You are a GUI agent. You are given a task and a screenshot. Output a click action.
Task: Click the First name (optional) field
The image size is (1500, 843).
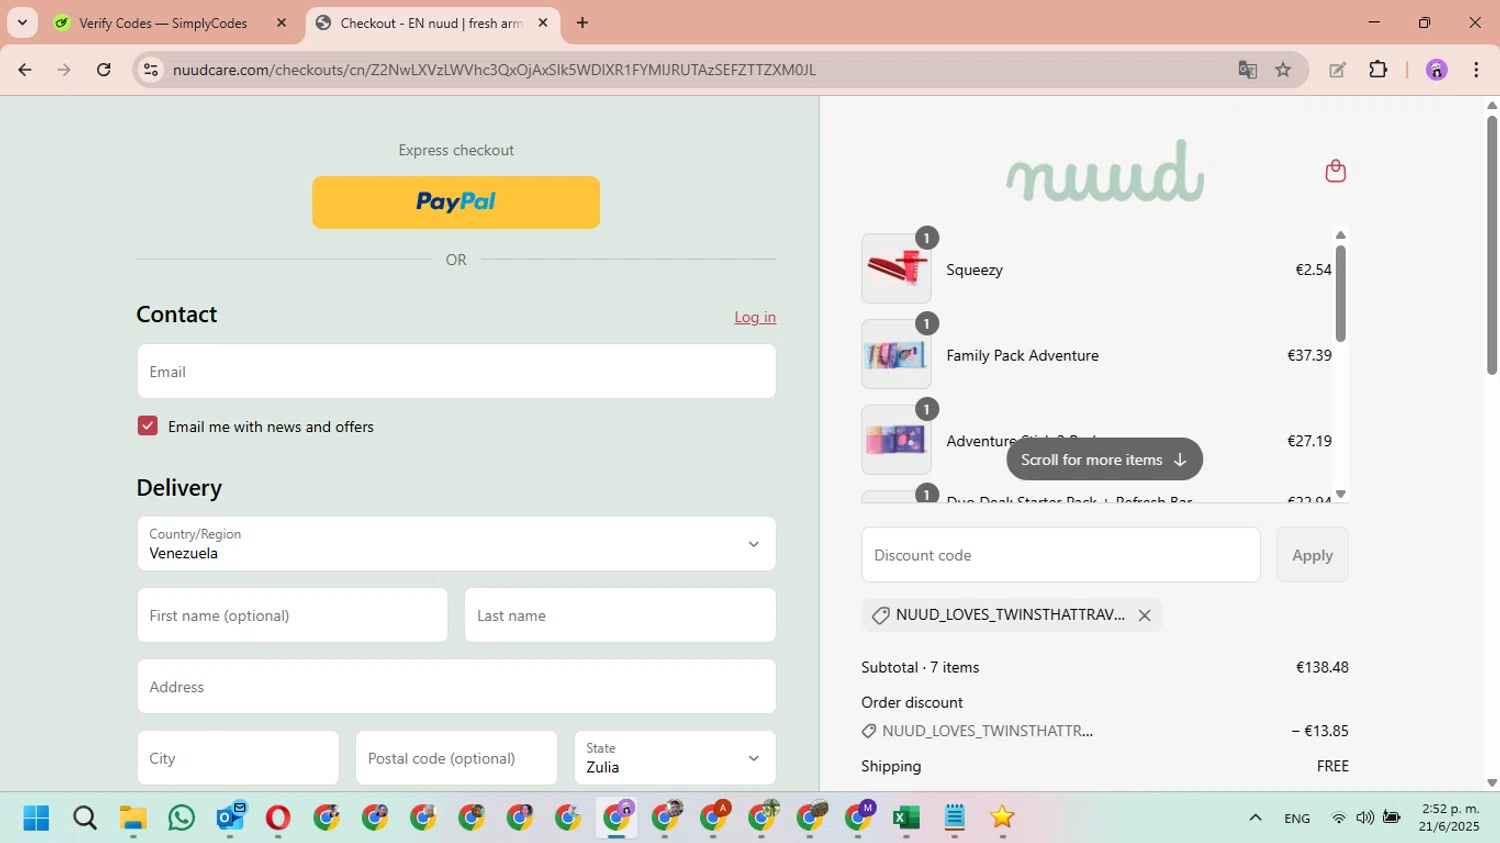tap(292, 615)
